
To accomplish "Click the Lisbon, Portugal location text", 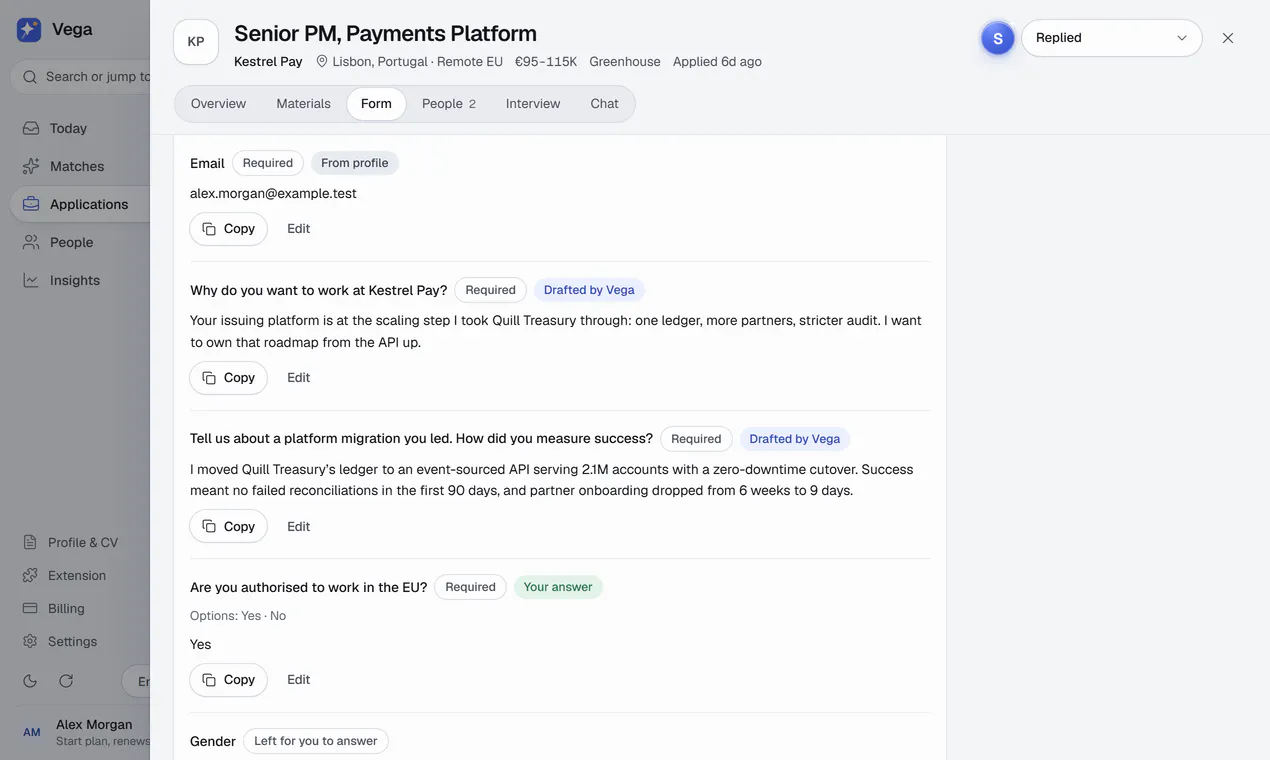I will tap(380, 62).
